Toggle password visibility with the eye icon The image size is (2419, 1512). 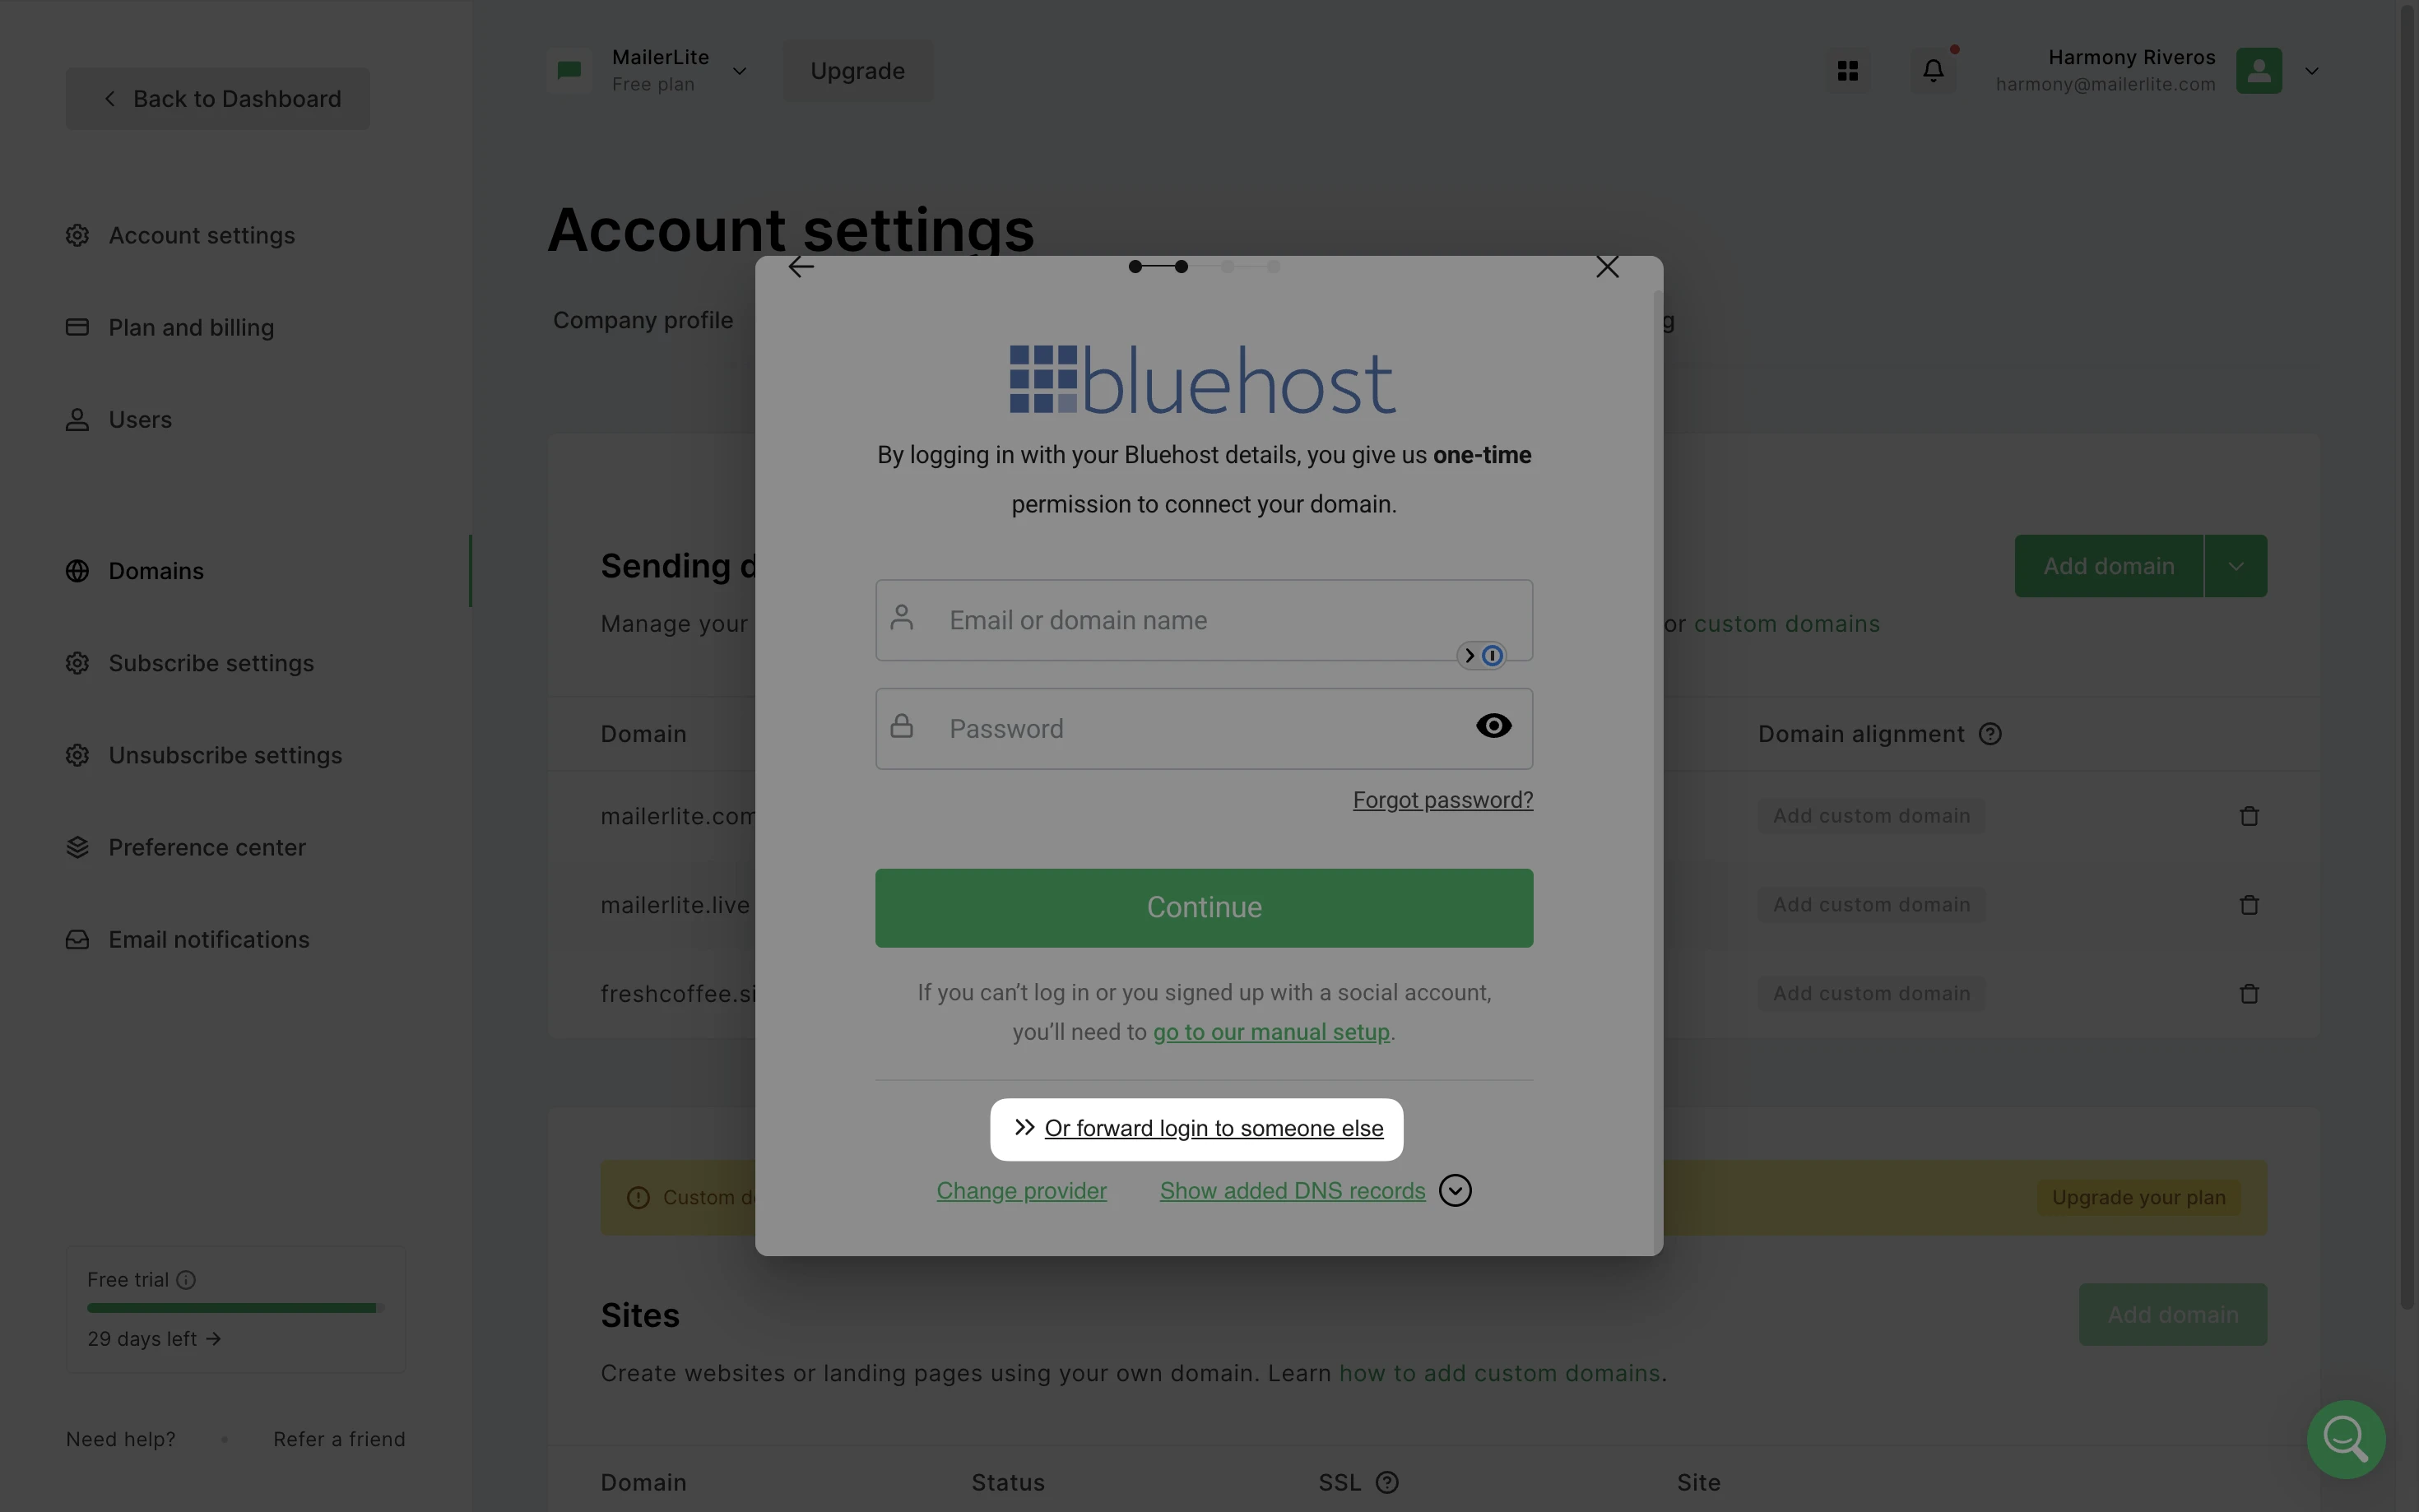pyautogui.click(x=1493, y=726)
